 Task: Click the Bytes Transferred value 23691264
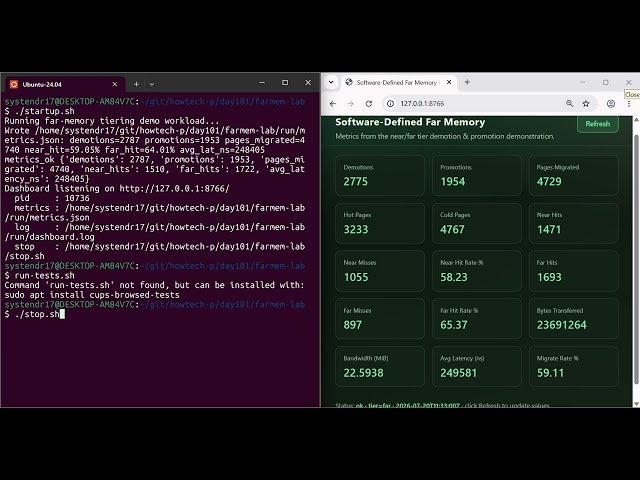coord(562,325)
